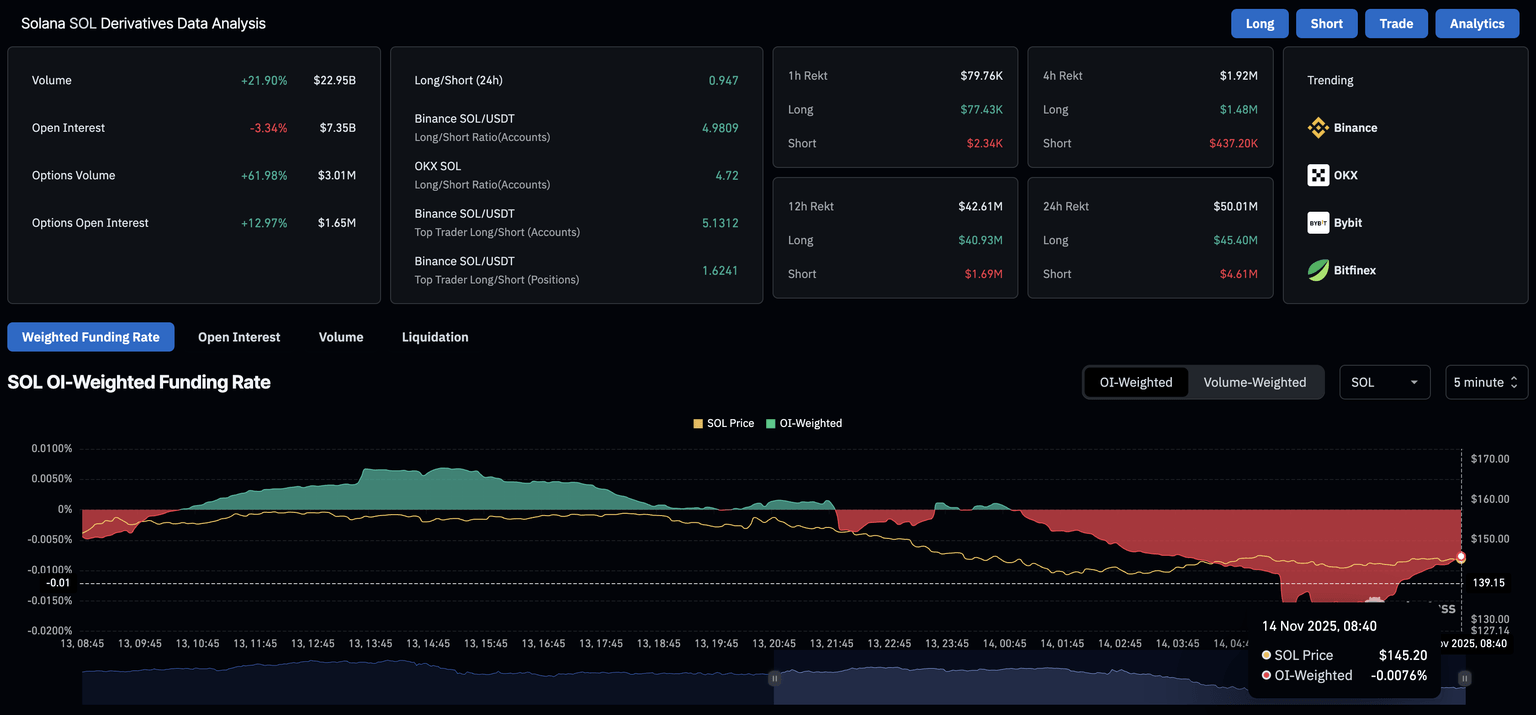Select the Volume chart tab
Image resolution: width=1536 pixels, height=715 pixels.
(x=341, y=337)
